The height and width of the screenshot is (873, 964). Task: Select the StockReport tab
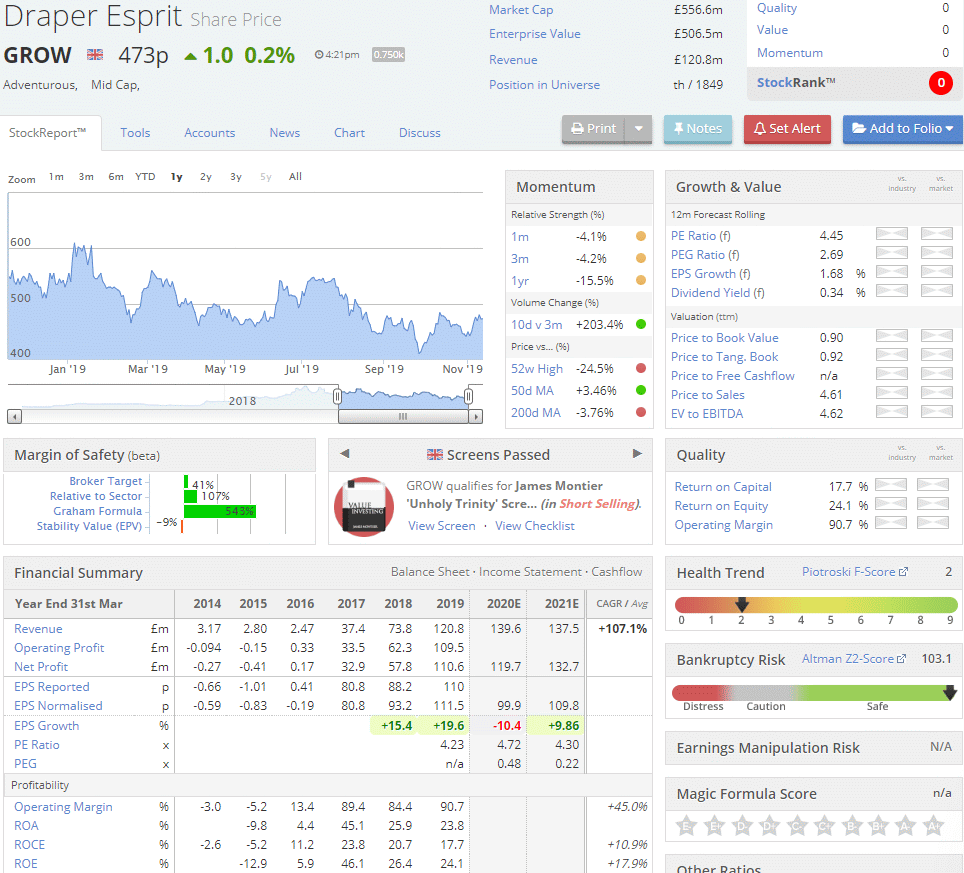pos(47,132)
